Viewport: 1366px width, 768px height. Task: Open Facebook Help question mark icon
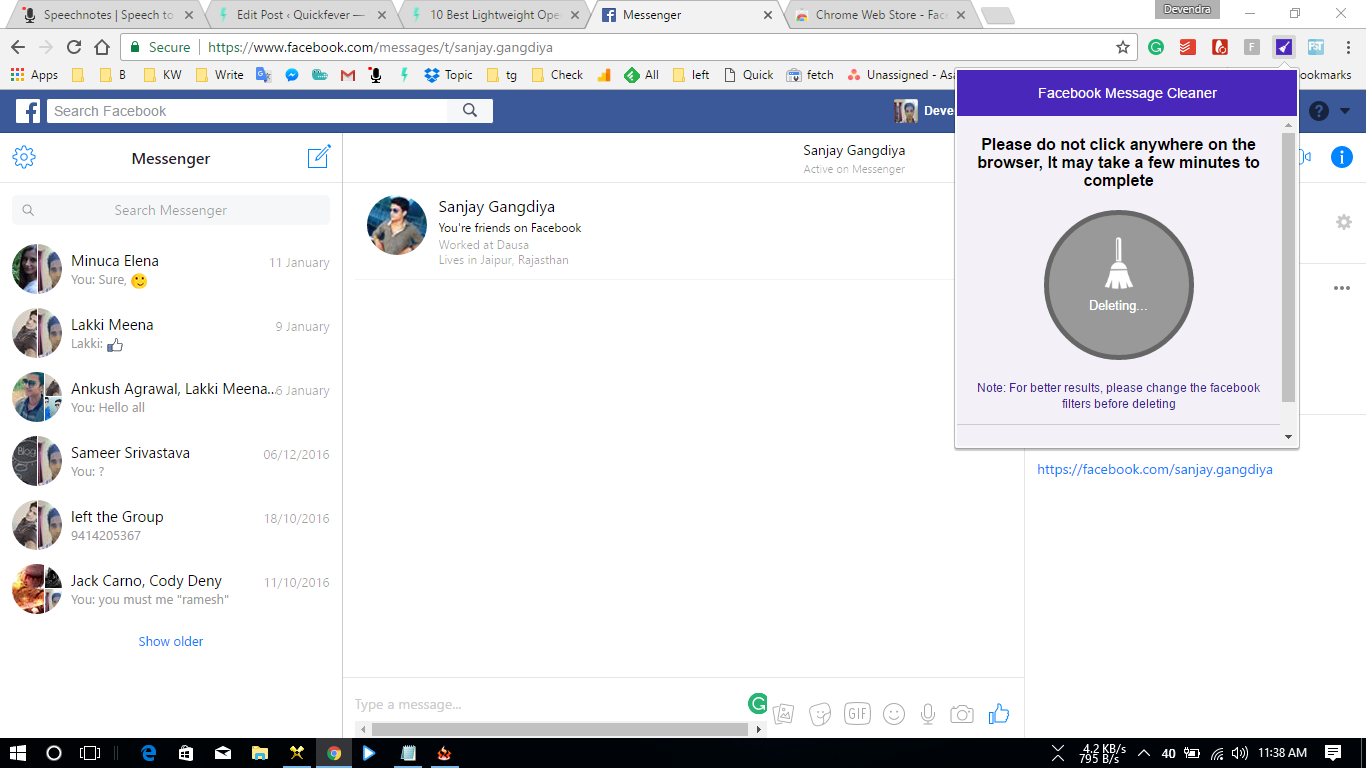point(1319,111)
